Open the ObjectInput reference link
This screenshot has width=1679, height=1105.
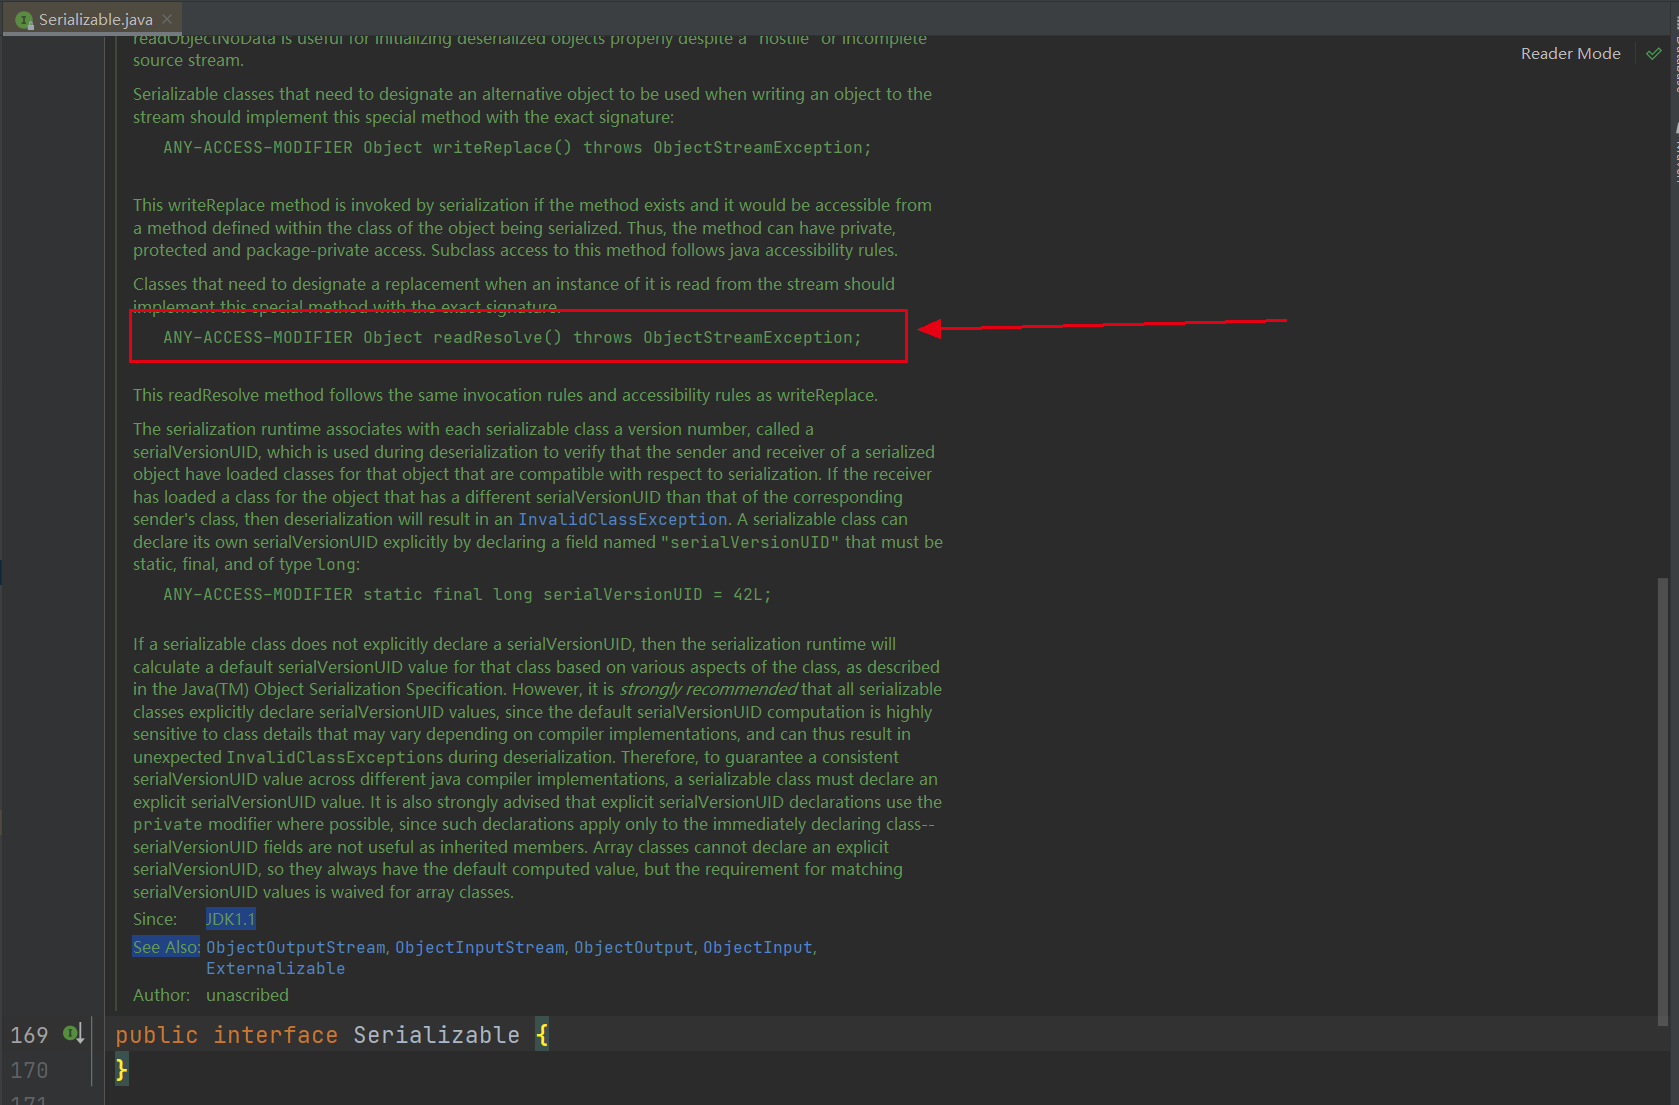pos(757,947)
